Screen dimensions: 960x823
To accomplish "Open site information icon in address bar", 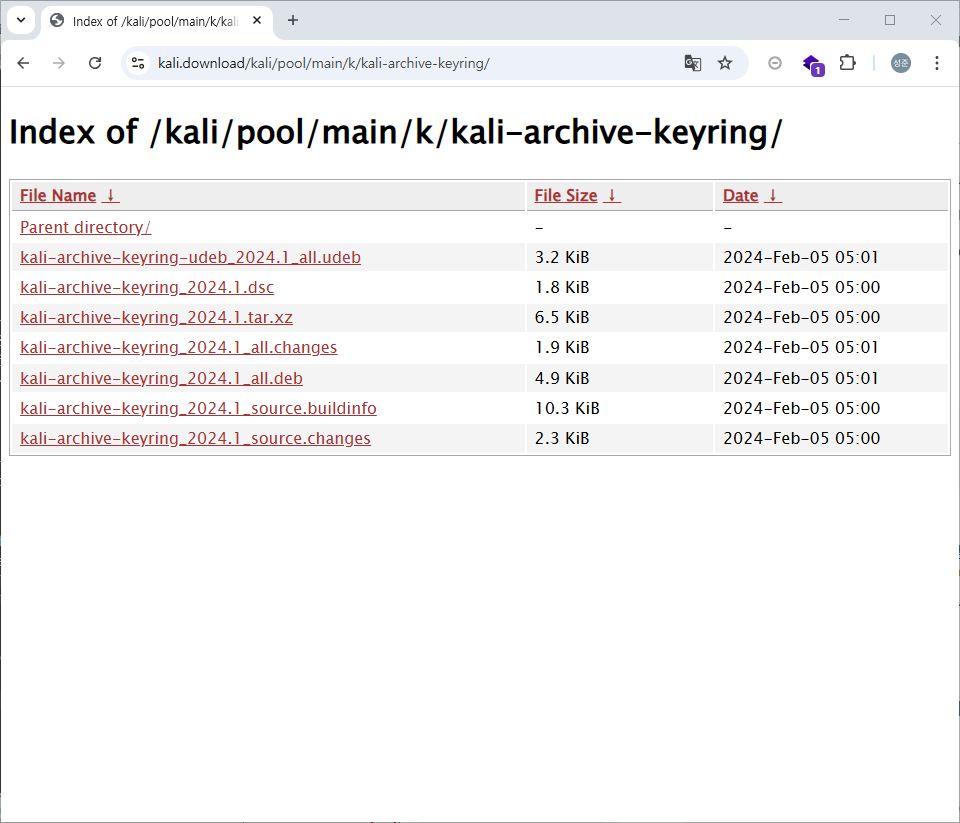I will (x=138, y=63).
